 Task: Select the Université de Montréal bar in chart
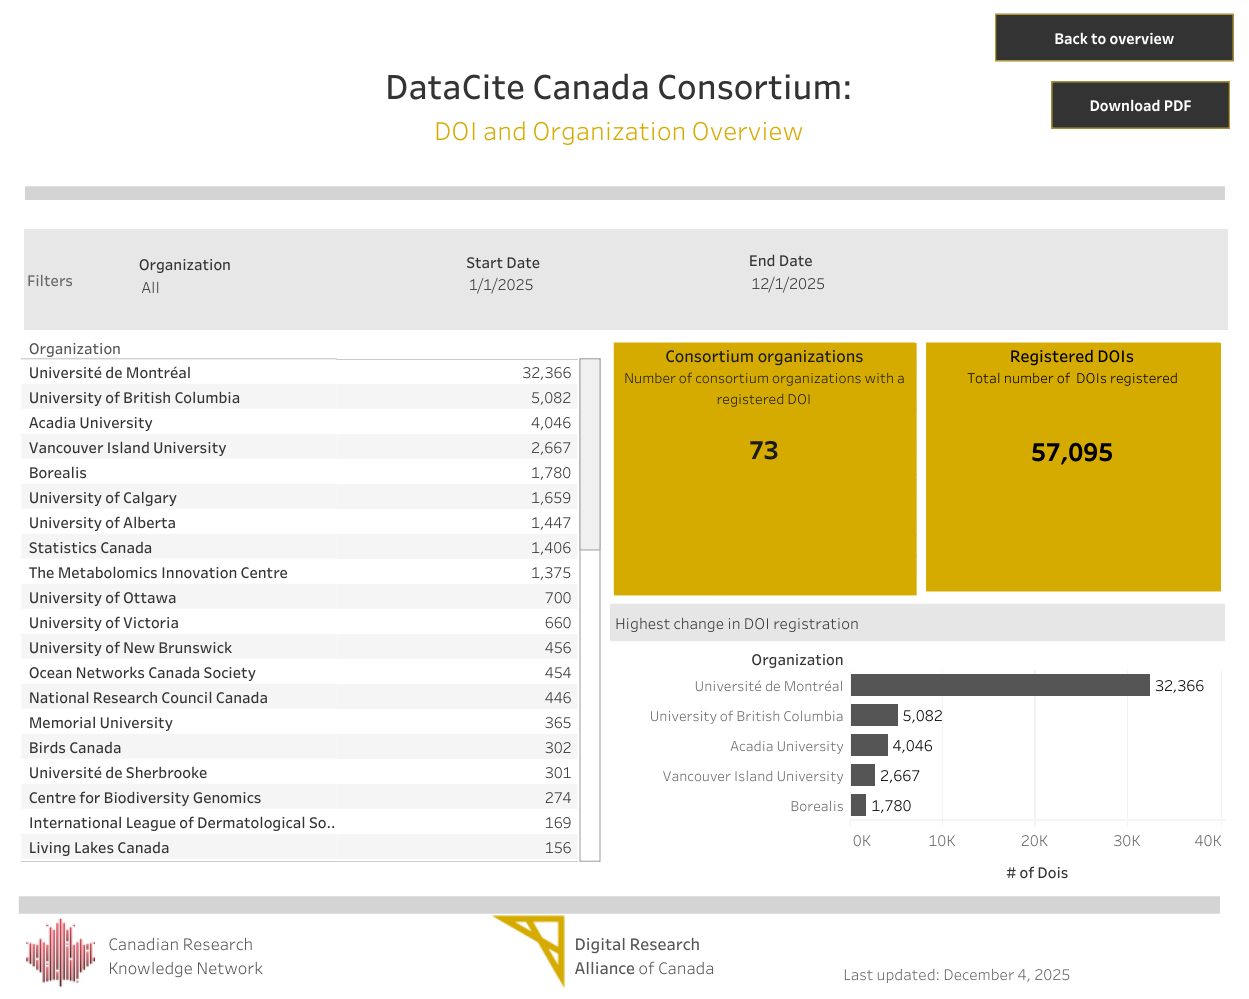point(999,686)
